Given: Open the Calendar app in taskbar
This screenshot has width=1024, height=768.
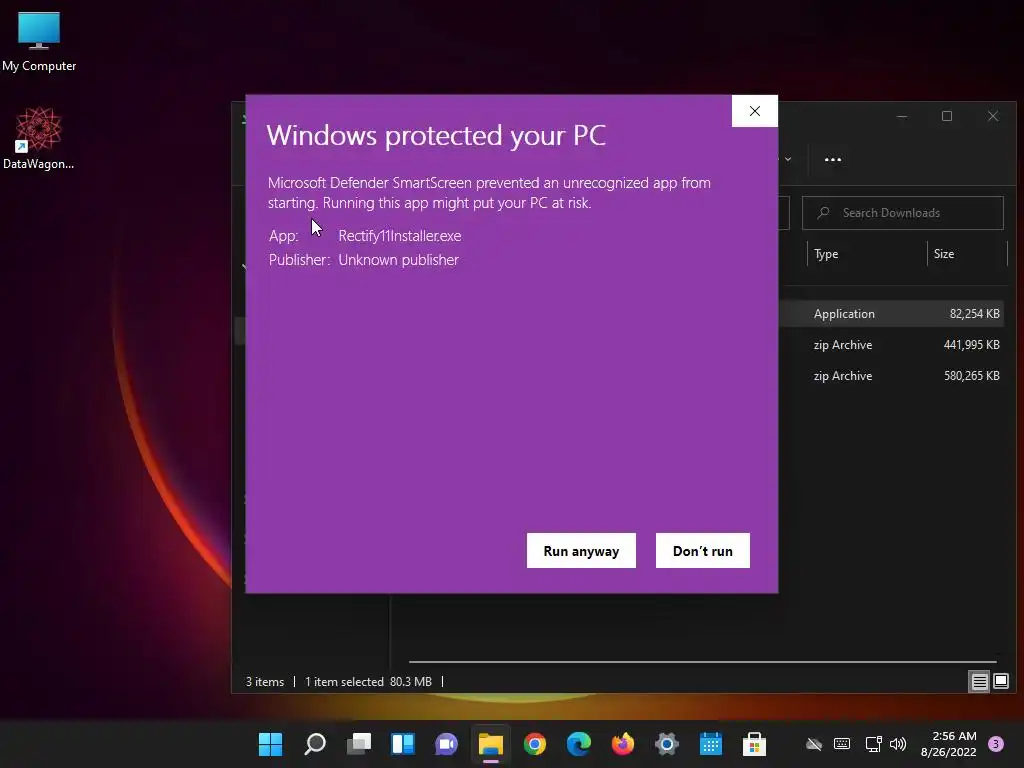Looking at the screenshot, I should 711,744.
